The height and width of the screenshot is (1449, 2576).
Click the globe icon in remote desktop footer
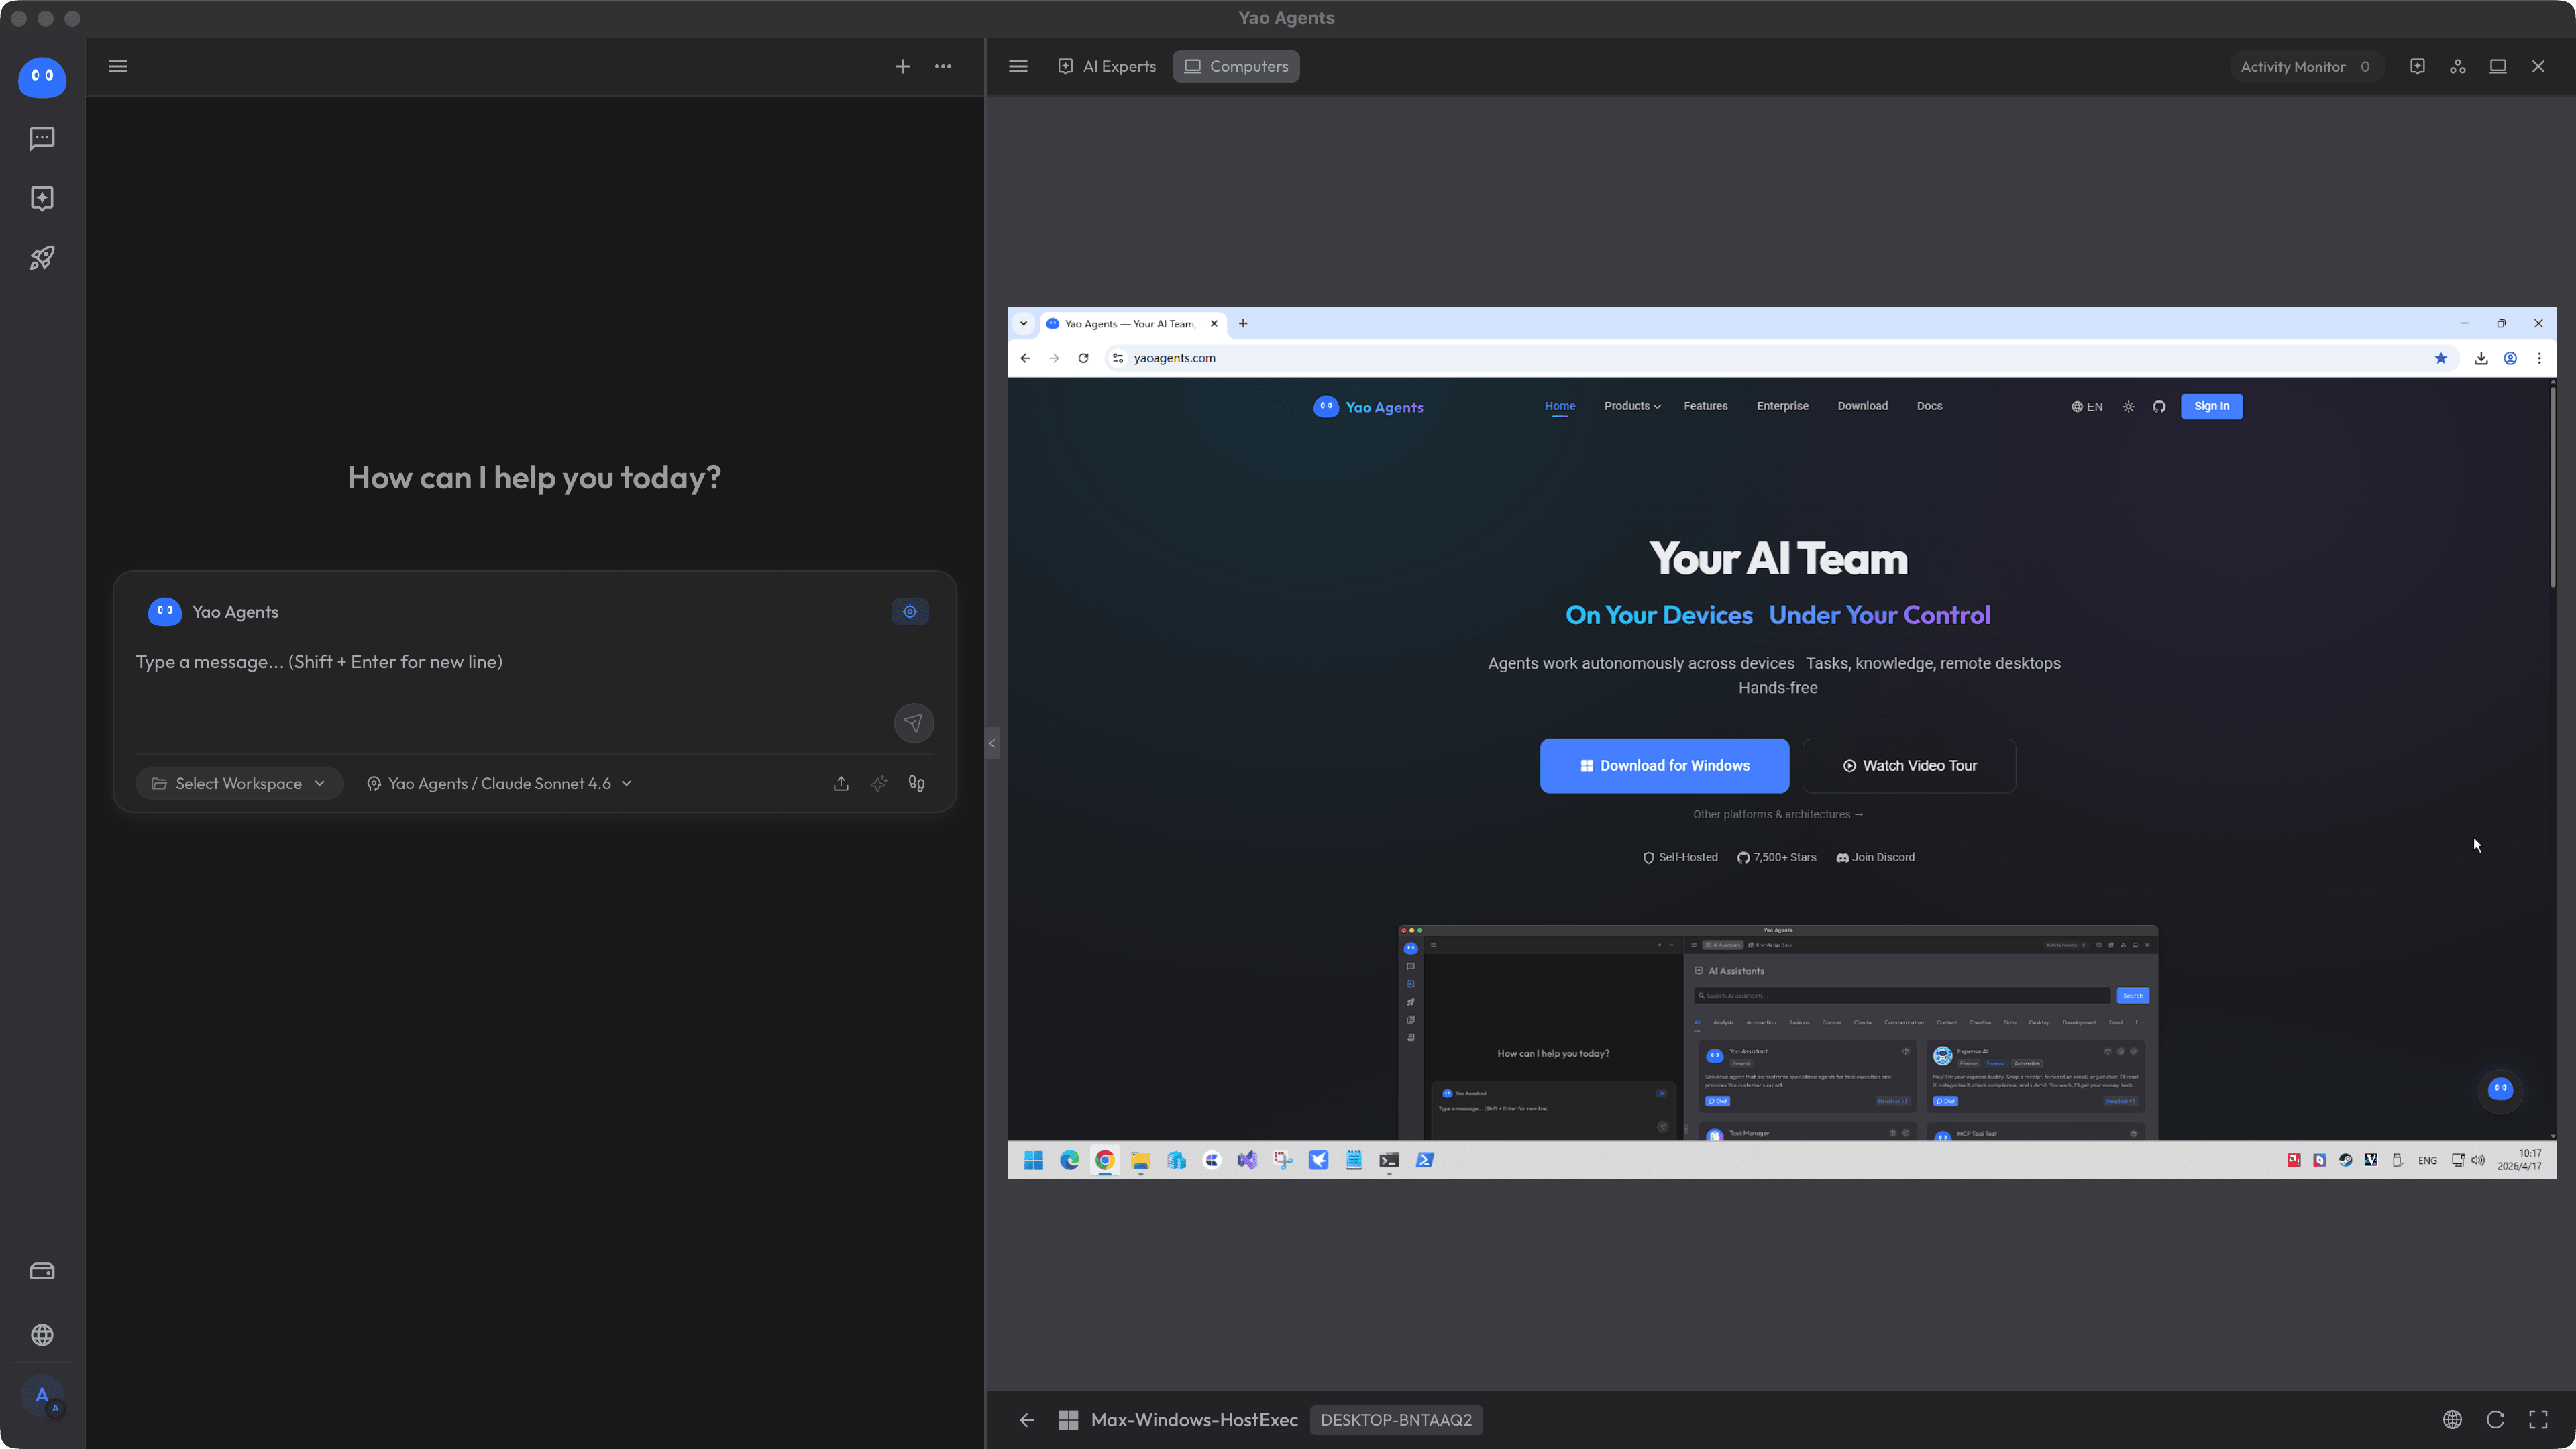pyautogui.click(x=2452, y=1420)
